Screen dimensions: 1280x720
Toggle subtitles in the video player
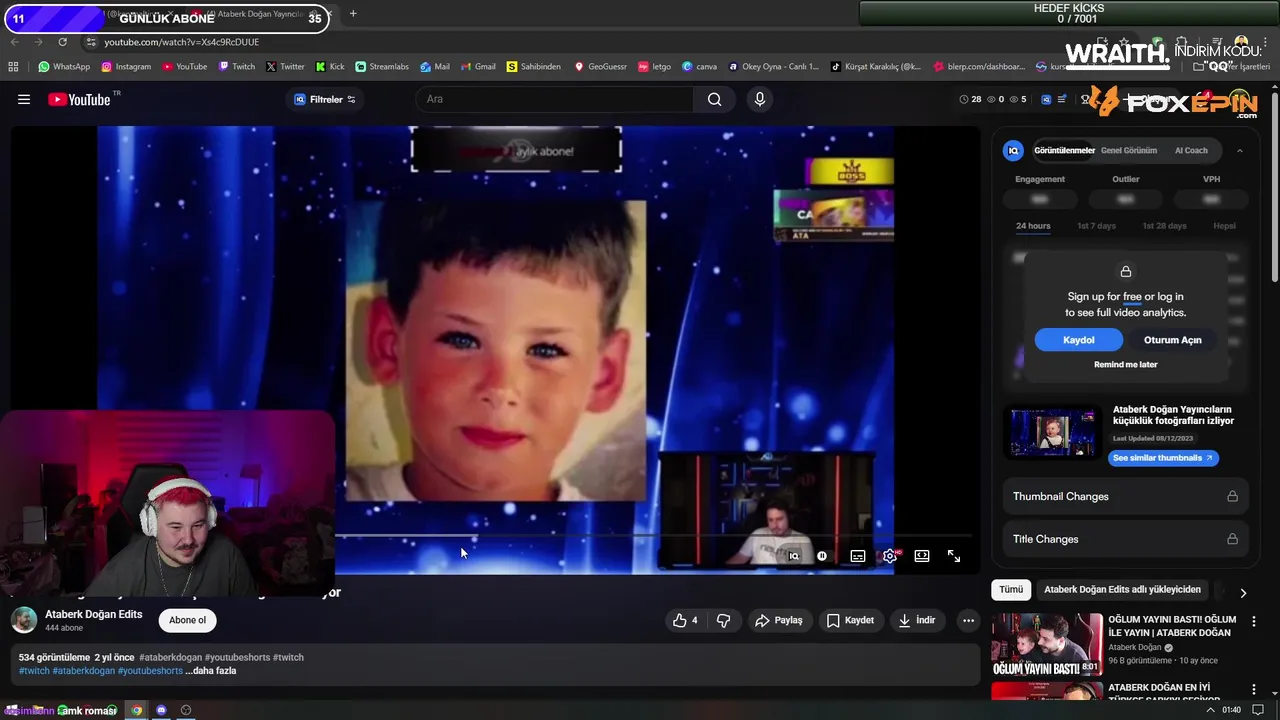pyautogui.click(x=858, y=556)
